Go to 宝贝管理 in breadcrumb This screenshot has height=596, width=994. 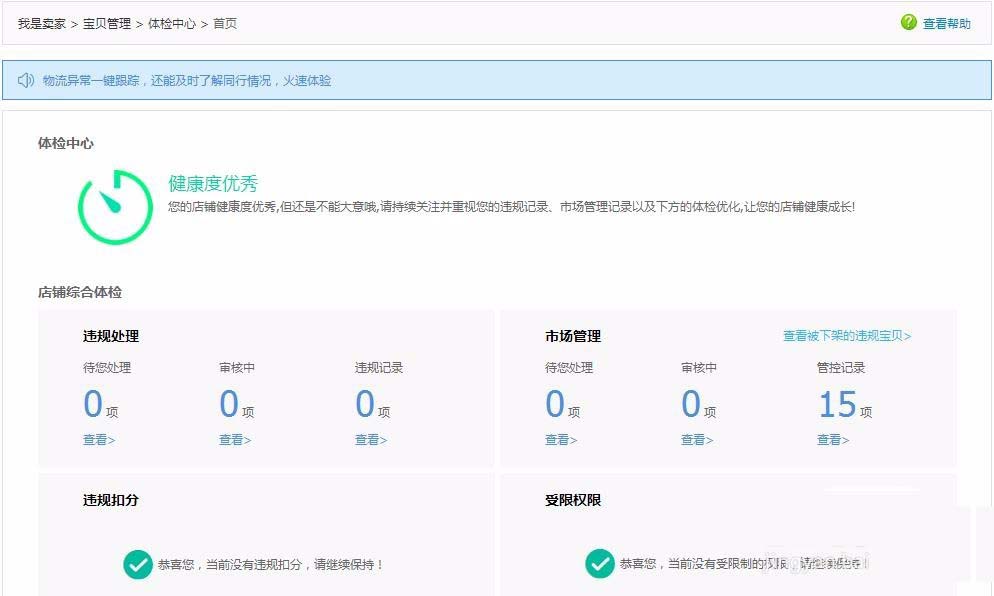106,23
